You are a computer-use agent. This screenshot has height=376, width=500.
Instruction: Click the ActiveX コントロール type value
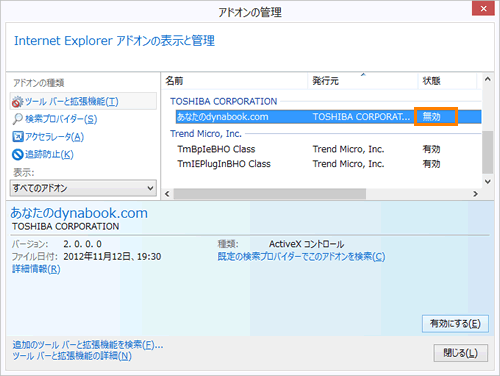coord(306,244)
